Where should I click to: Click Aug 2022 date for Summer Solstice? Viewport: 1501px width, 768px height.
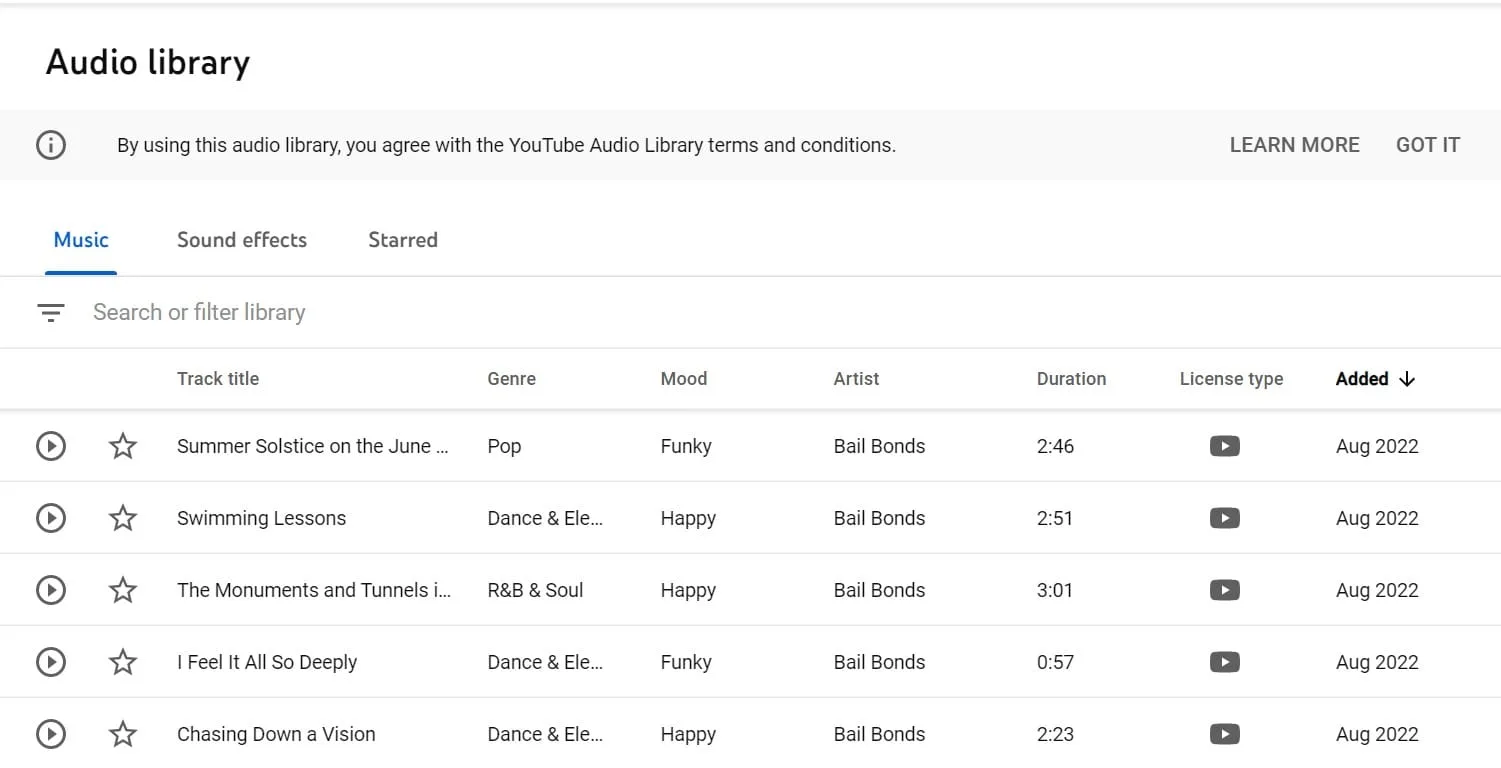pyautogui.click(x=1377, y=446)
